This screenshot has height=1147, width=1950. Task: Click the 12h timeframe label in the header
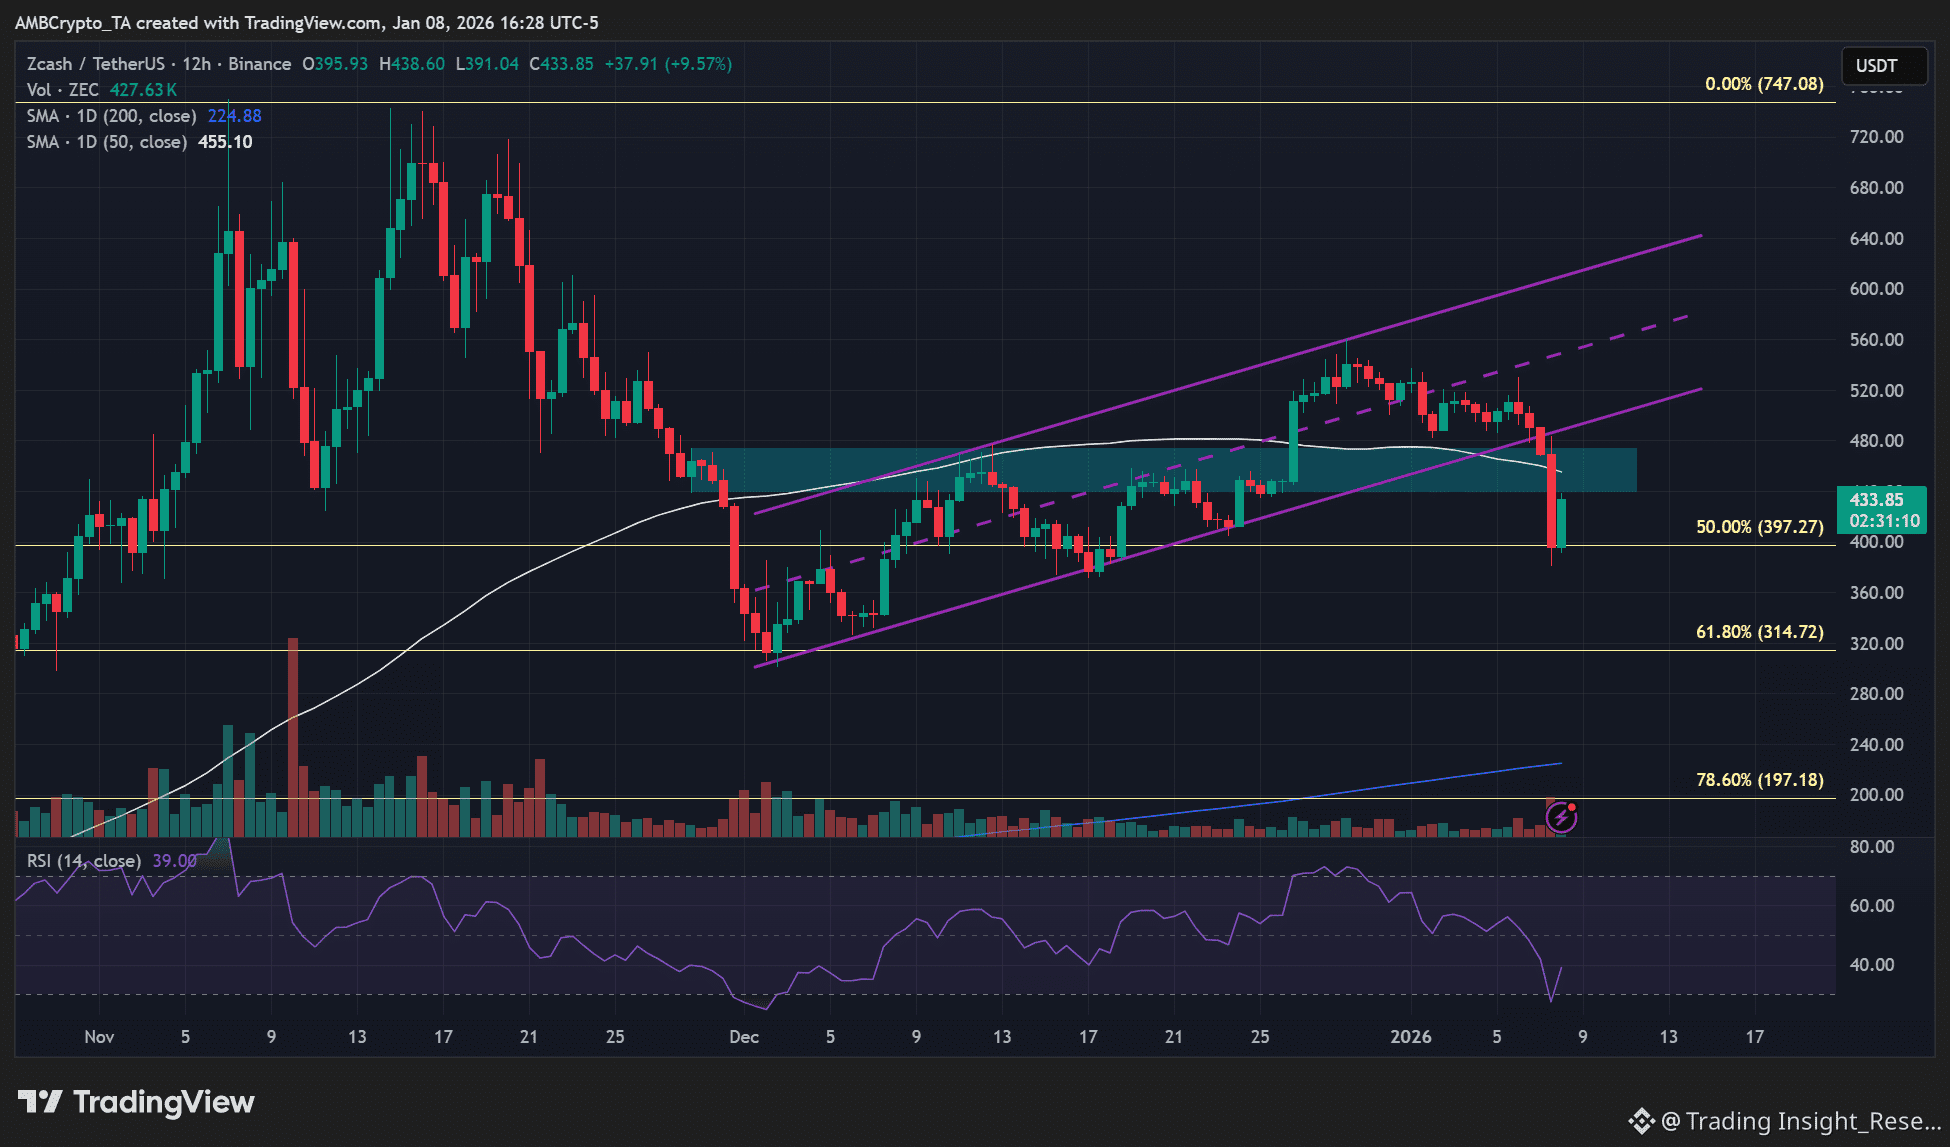coord(196,64)
